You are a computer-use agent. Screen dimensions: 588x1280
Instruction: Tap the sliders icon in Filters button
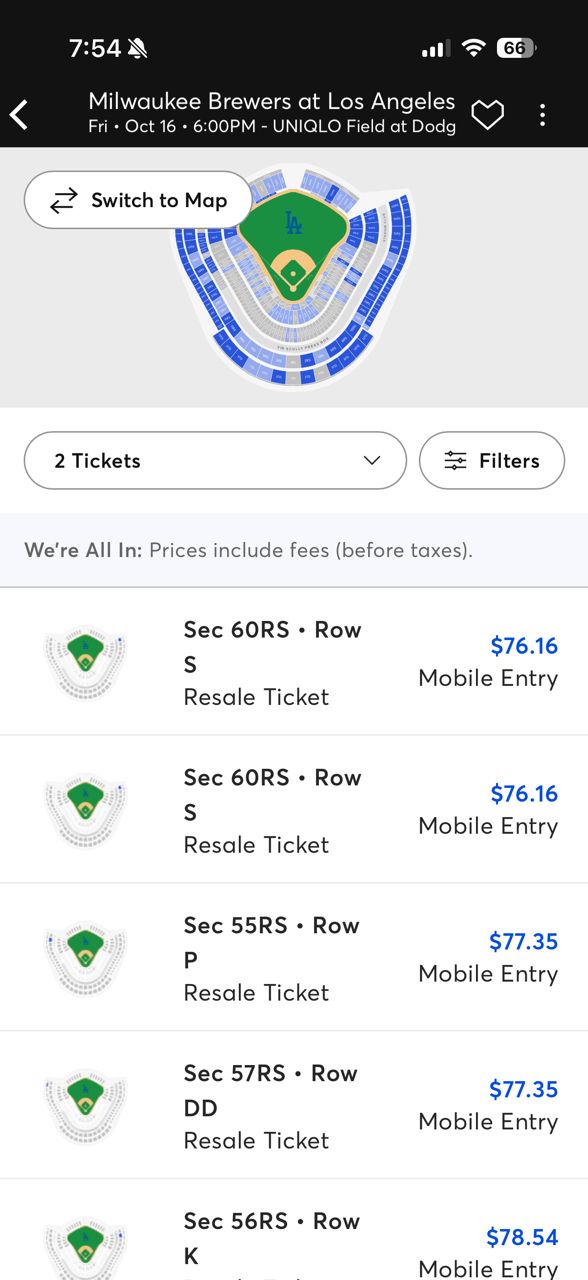tap(456, 461)
